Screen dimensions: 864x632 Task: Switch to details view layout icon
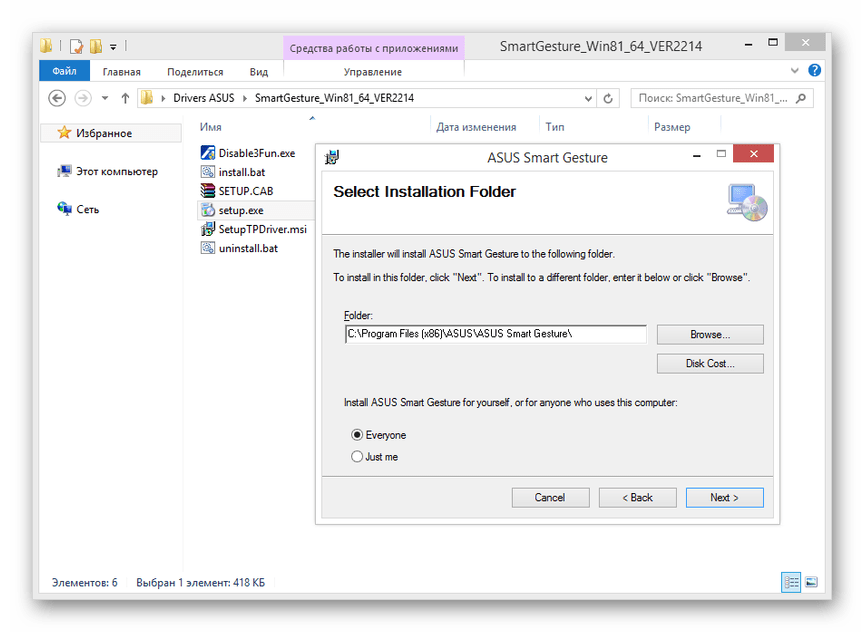click(792, 582)
